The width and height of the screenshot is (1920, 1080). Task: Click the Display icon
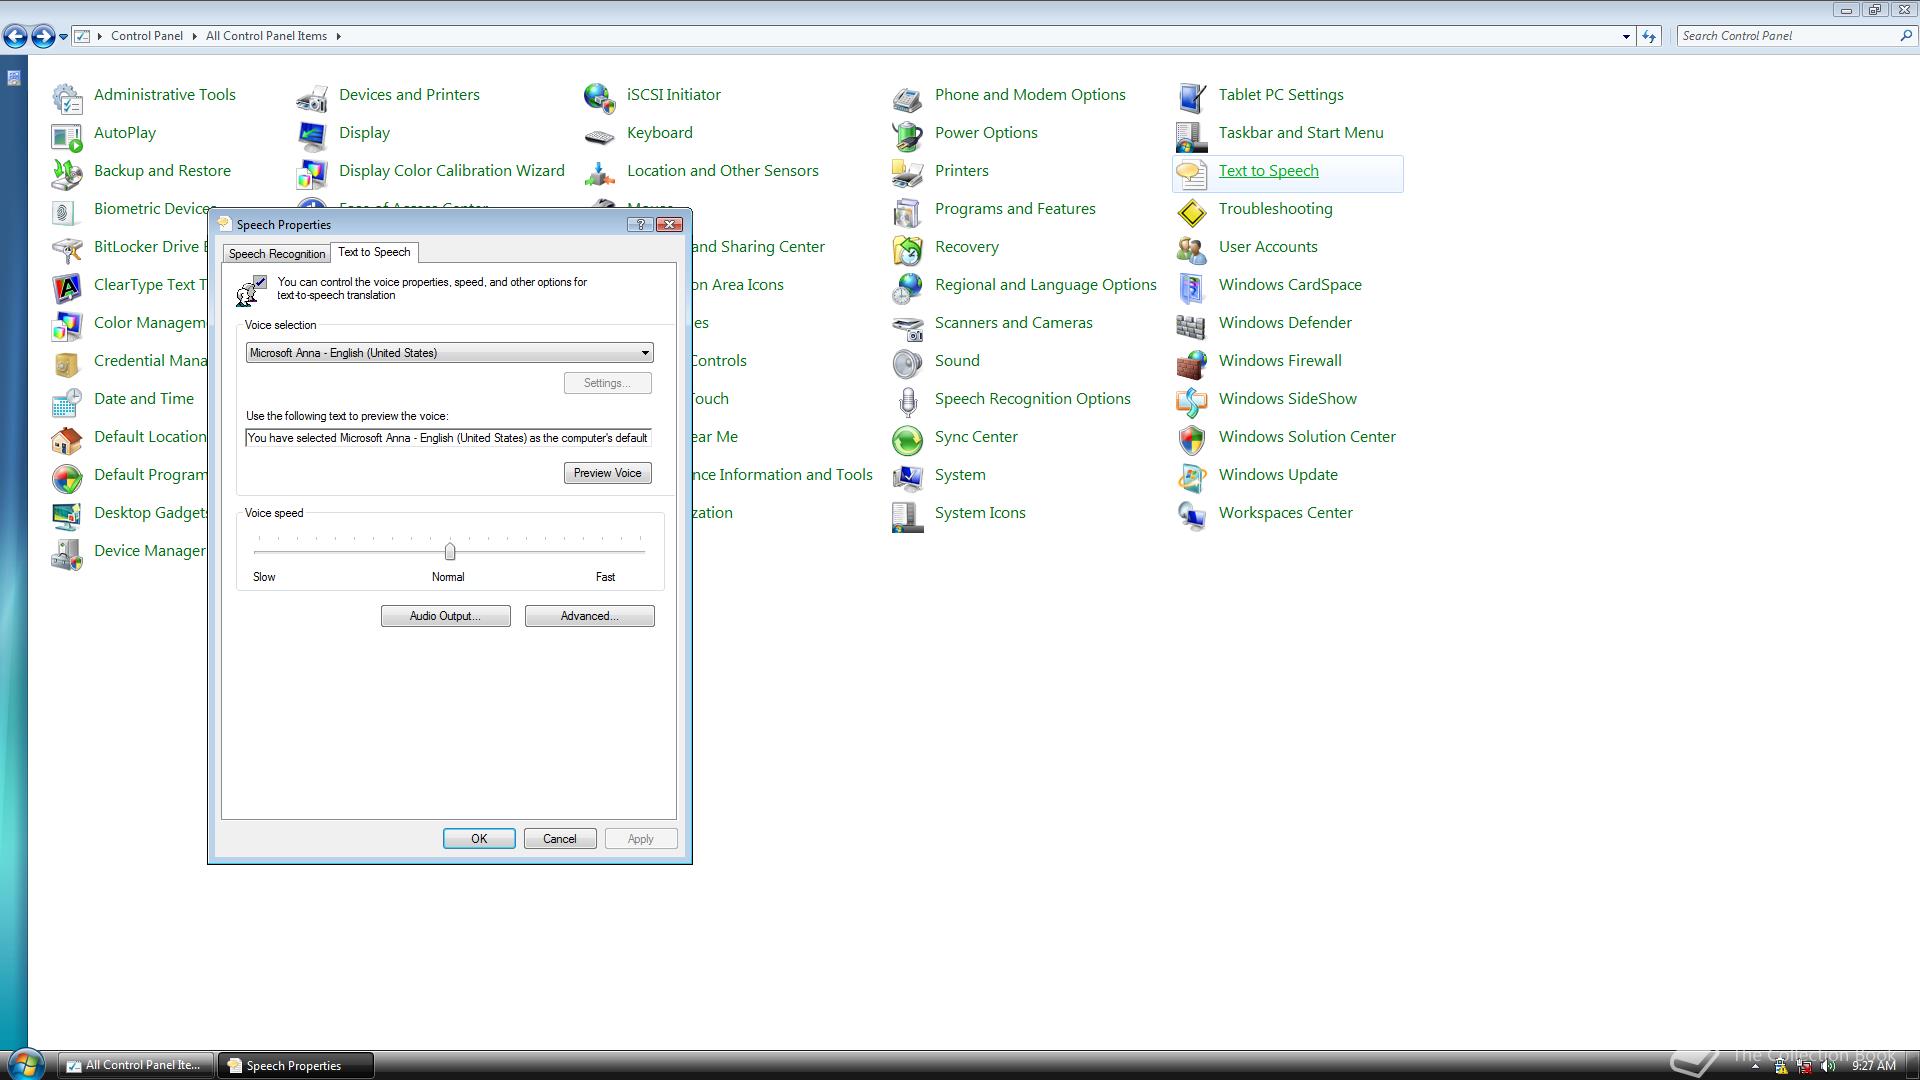pos(312,136)
